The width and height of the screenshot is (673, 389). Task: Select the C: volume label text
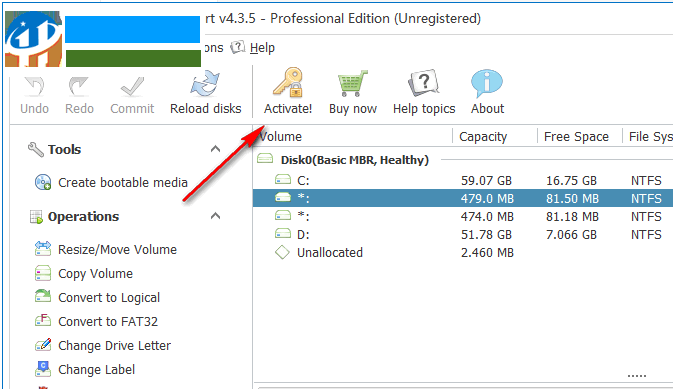pos(303,180)
